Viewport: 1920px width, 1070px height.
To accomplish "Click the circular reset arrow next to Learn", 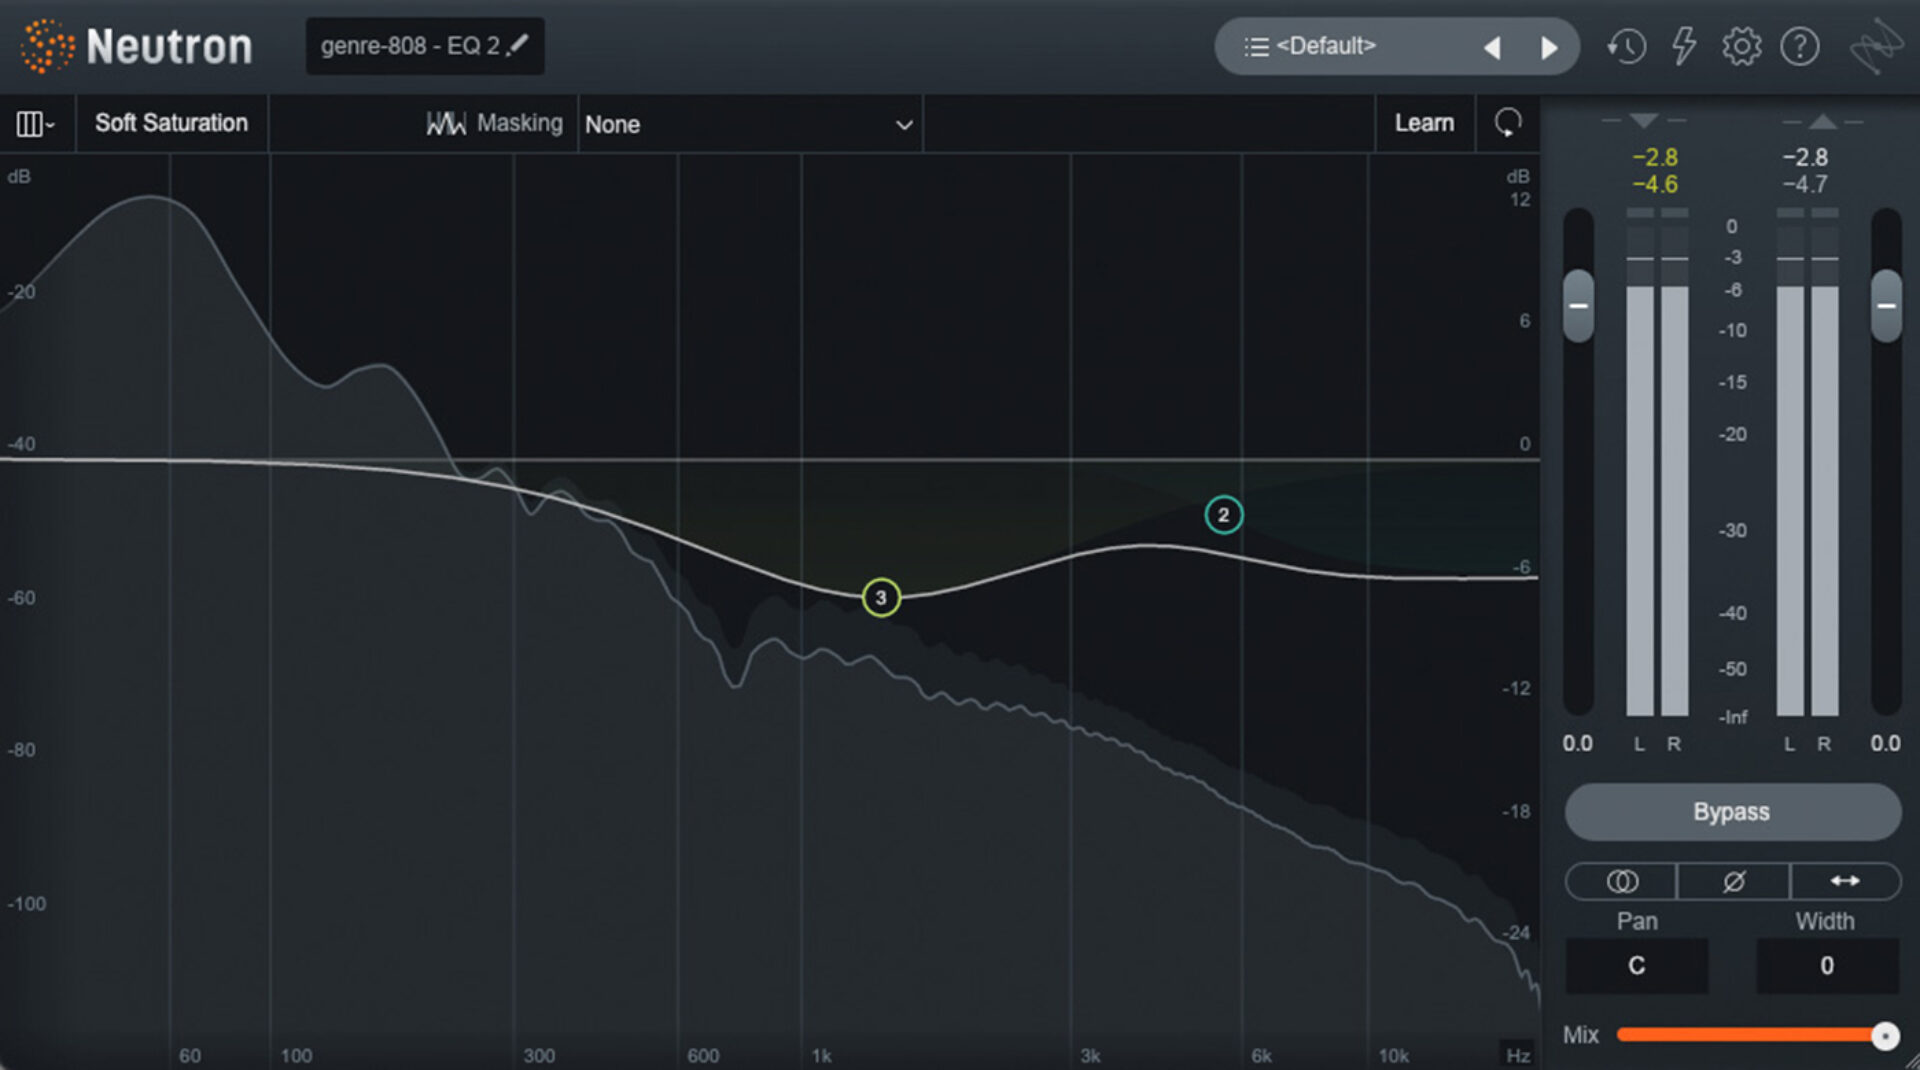I will tap(1508, 122).
